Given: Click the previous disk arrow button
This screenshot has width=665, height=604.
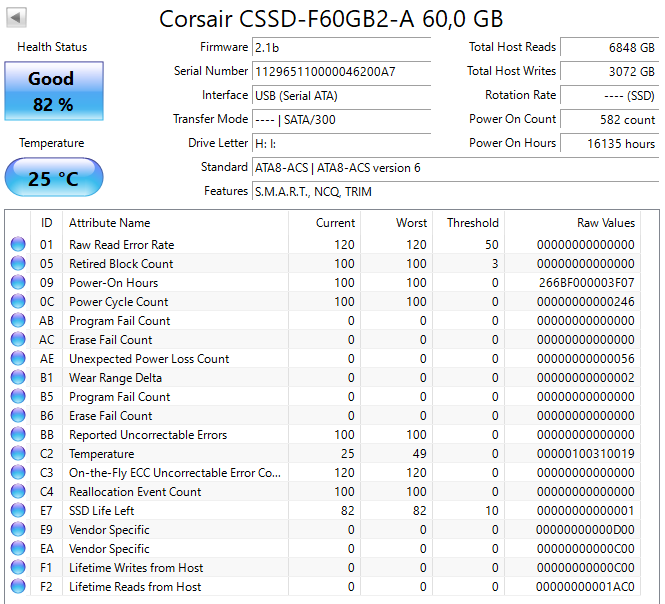Looking at the screenshot, I should 17,18.
